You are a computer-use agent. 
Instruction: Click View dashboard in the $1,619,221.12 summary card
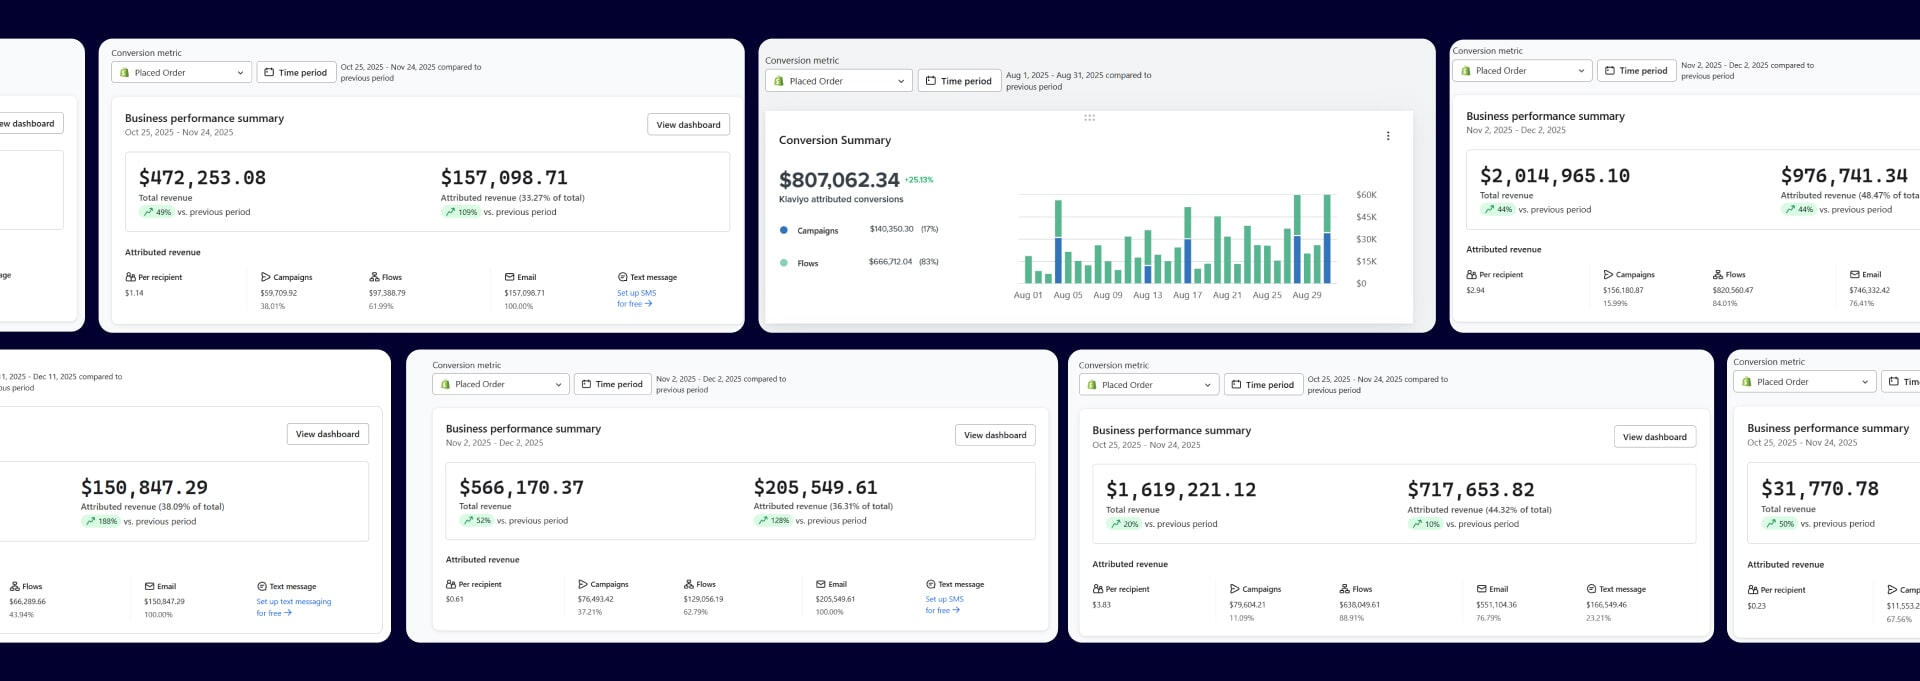click(1654, 437)
